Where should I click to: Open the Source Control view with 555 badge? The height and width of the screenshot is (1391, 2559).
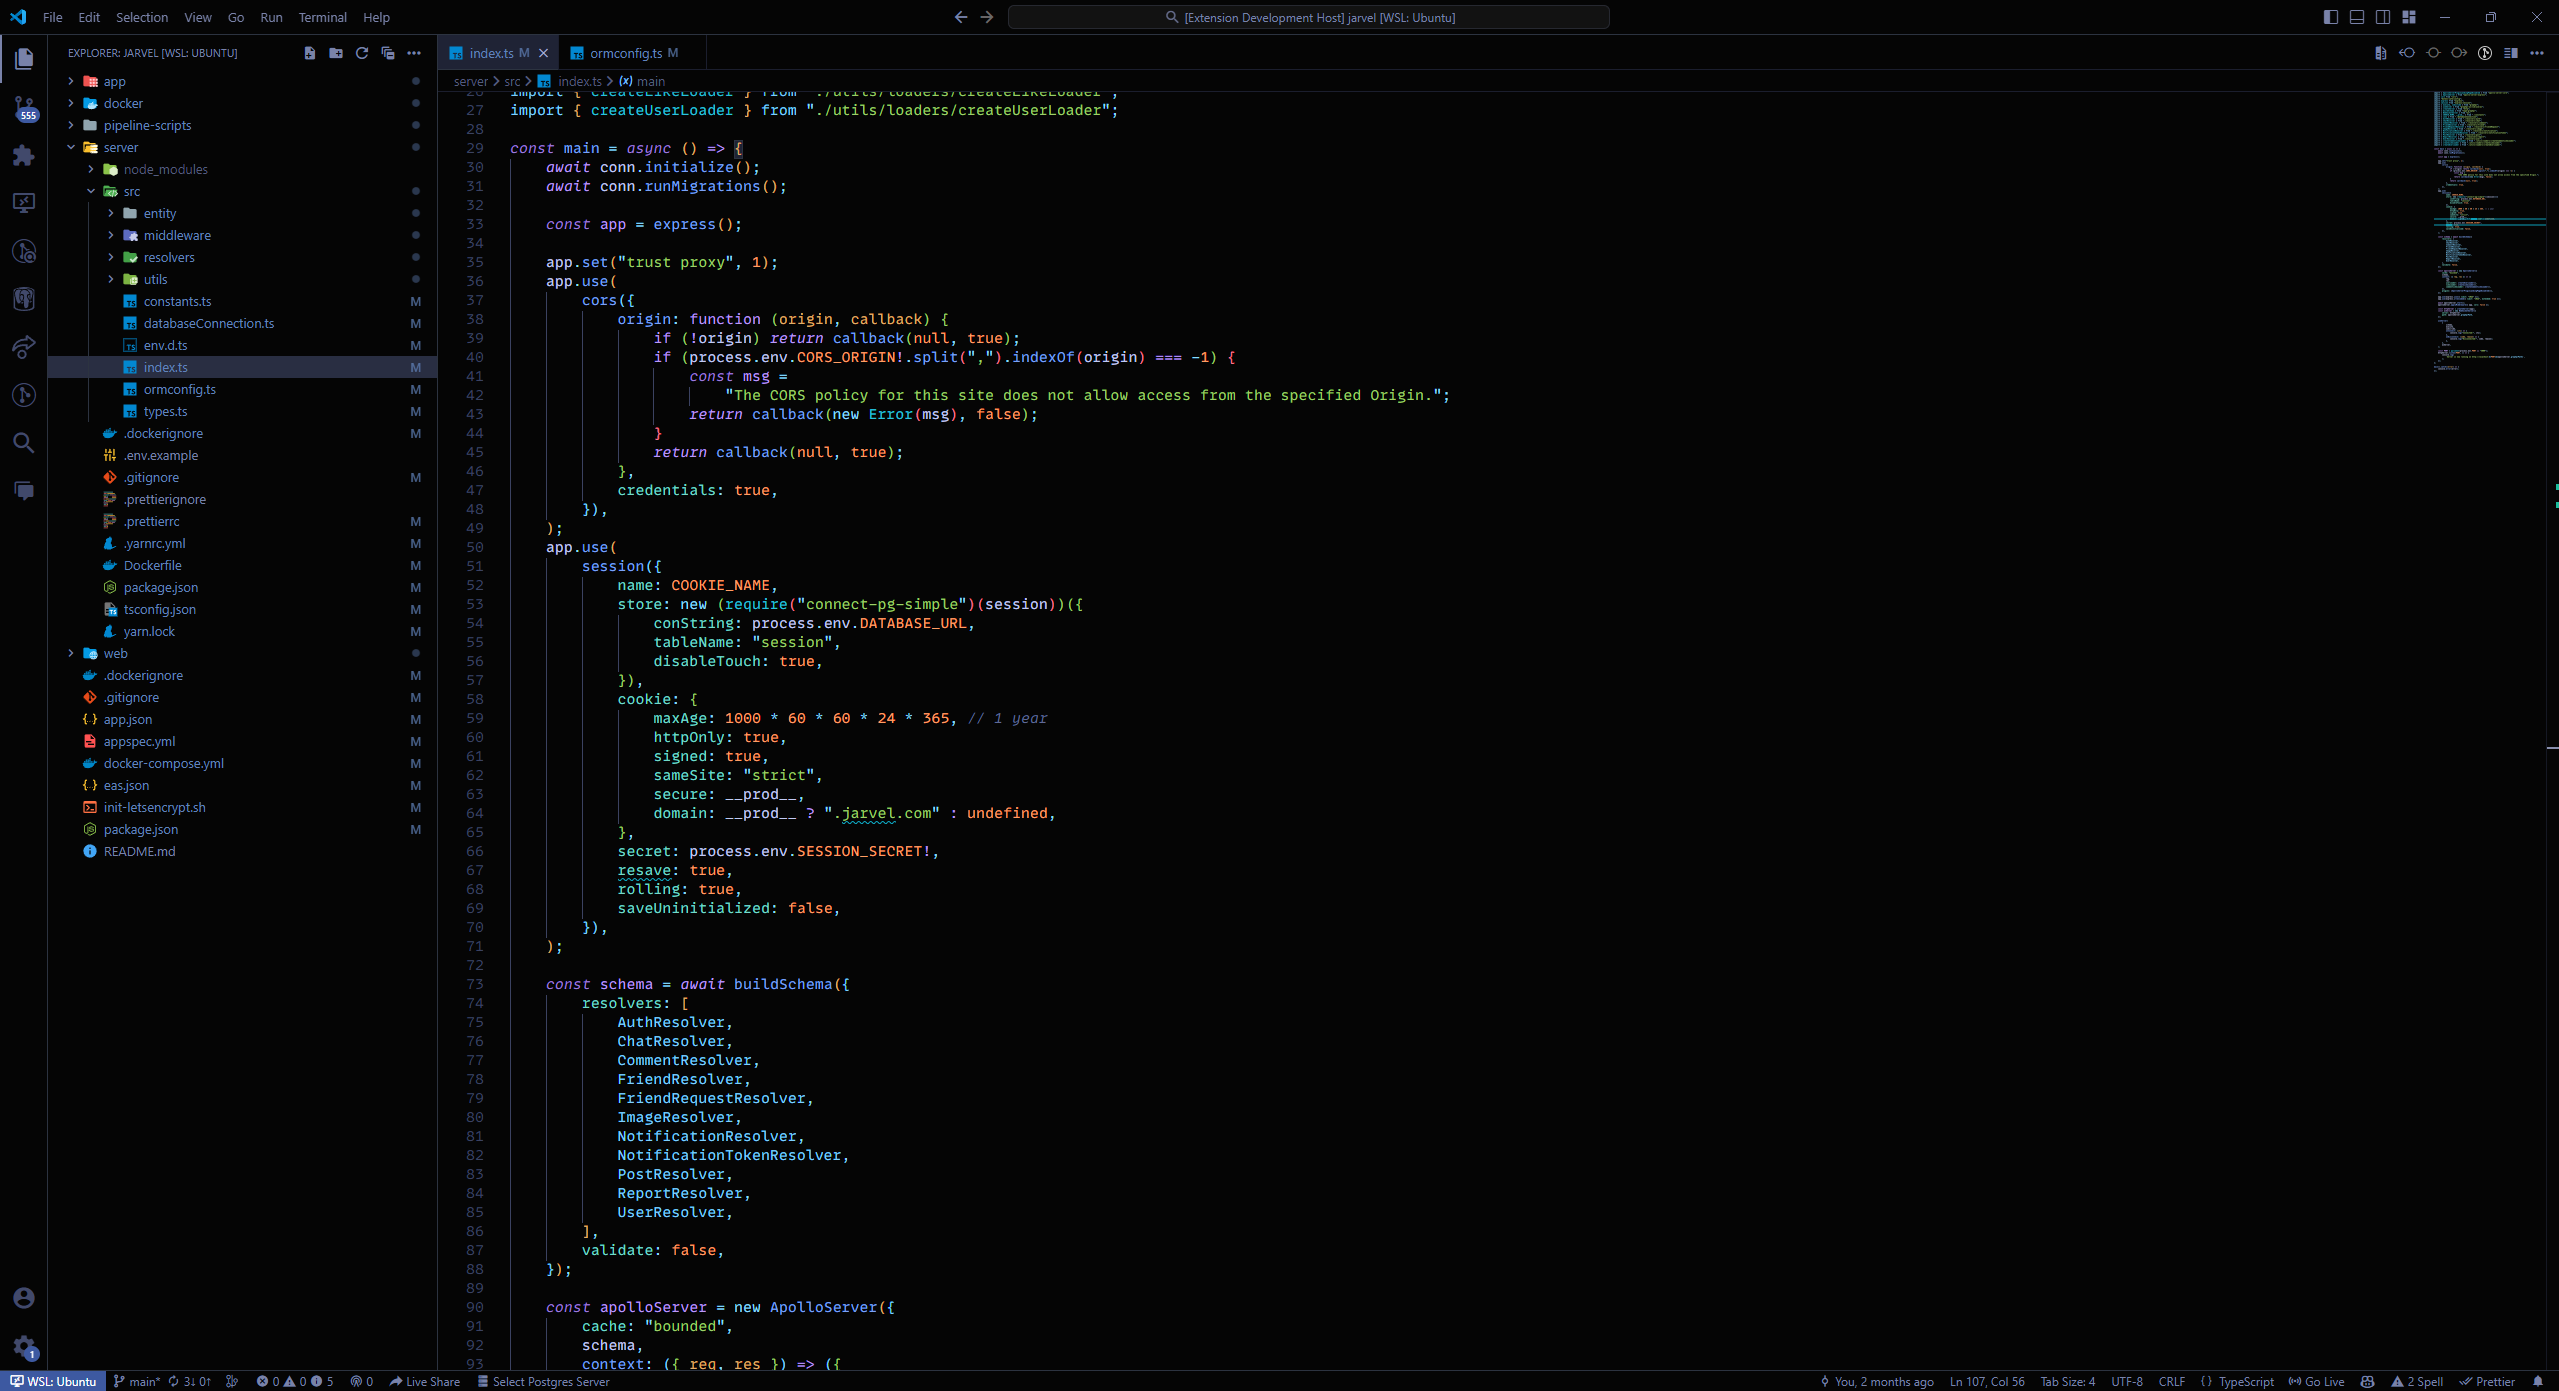[24, 107]
